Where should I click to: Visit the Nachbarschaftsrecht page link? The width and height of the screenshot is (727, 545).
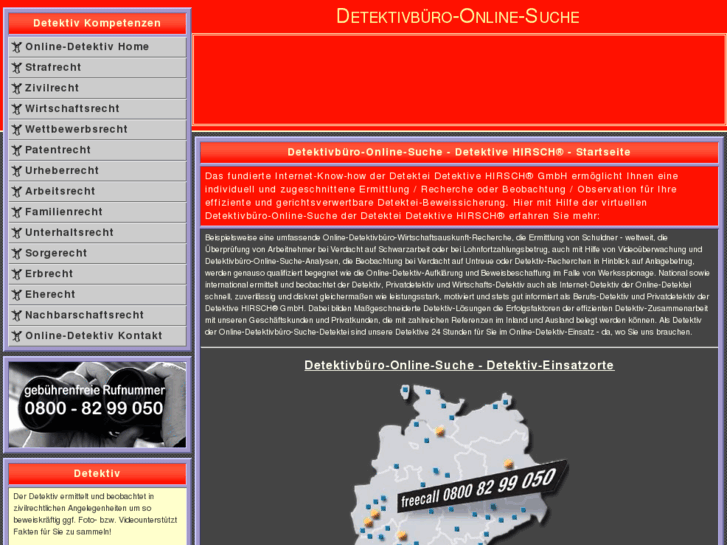97,315
